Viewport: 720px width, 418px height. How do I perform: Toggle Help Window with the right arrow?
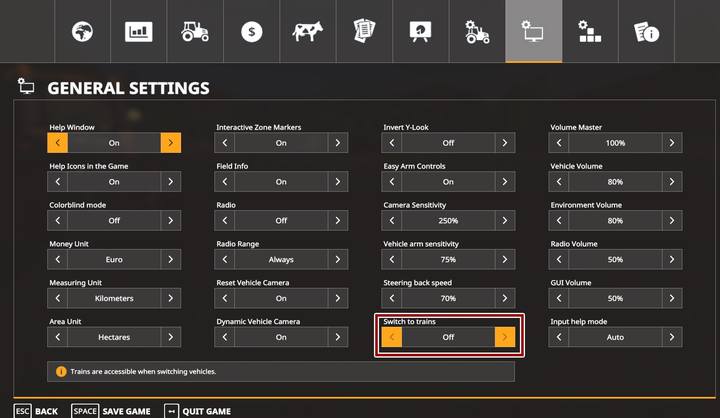point(171,143)
